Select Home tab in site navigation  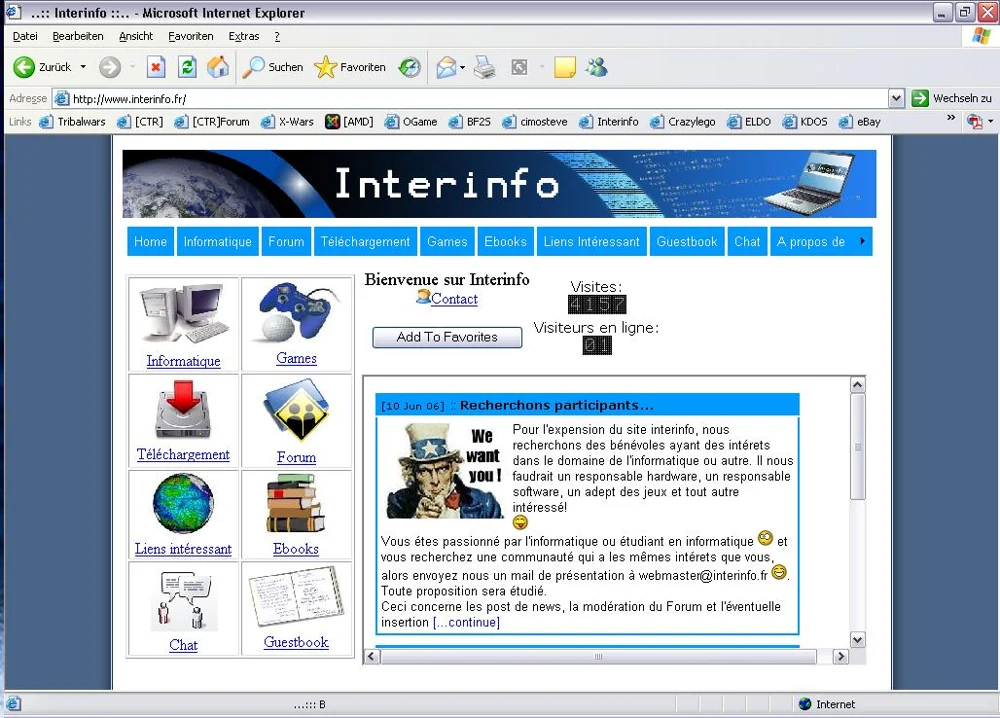151,242
